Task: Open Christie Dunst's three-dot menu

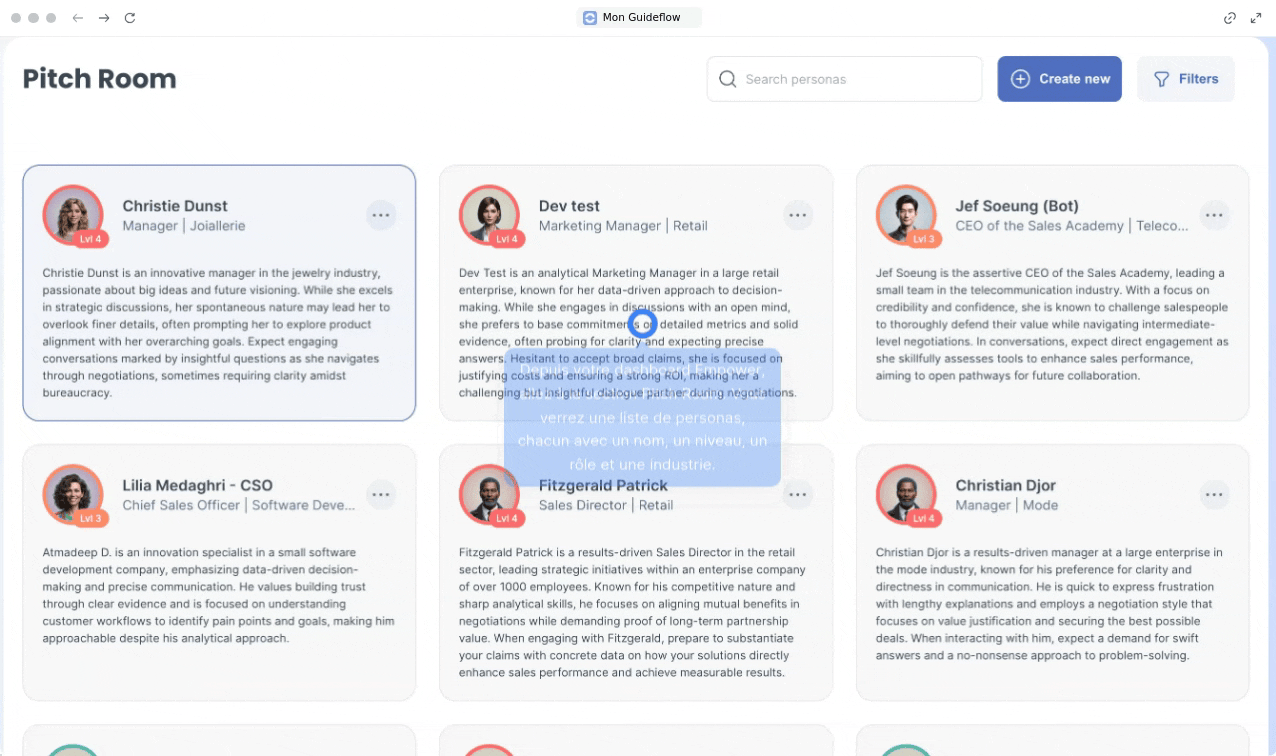Action: click(x=380, y=215)
